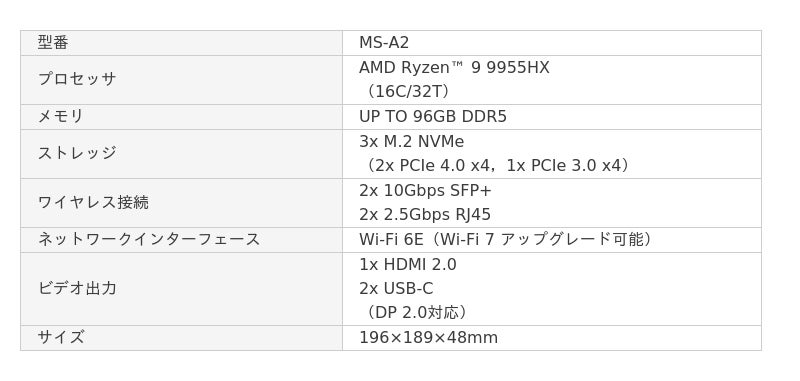
Task: Click the 2x 10Gbps SFP+ text
Action: pos(425,190)
